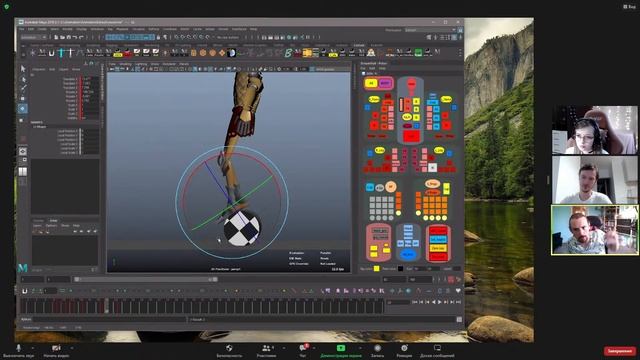Click green encryption shield in Zoom corner

pos(7,7)
